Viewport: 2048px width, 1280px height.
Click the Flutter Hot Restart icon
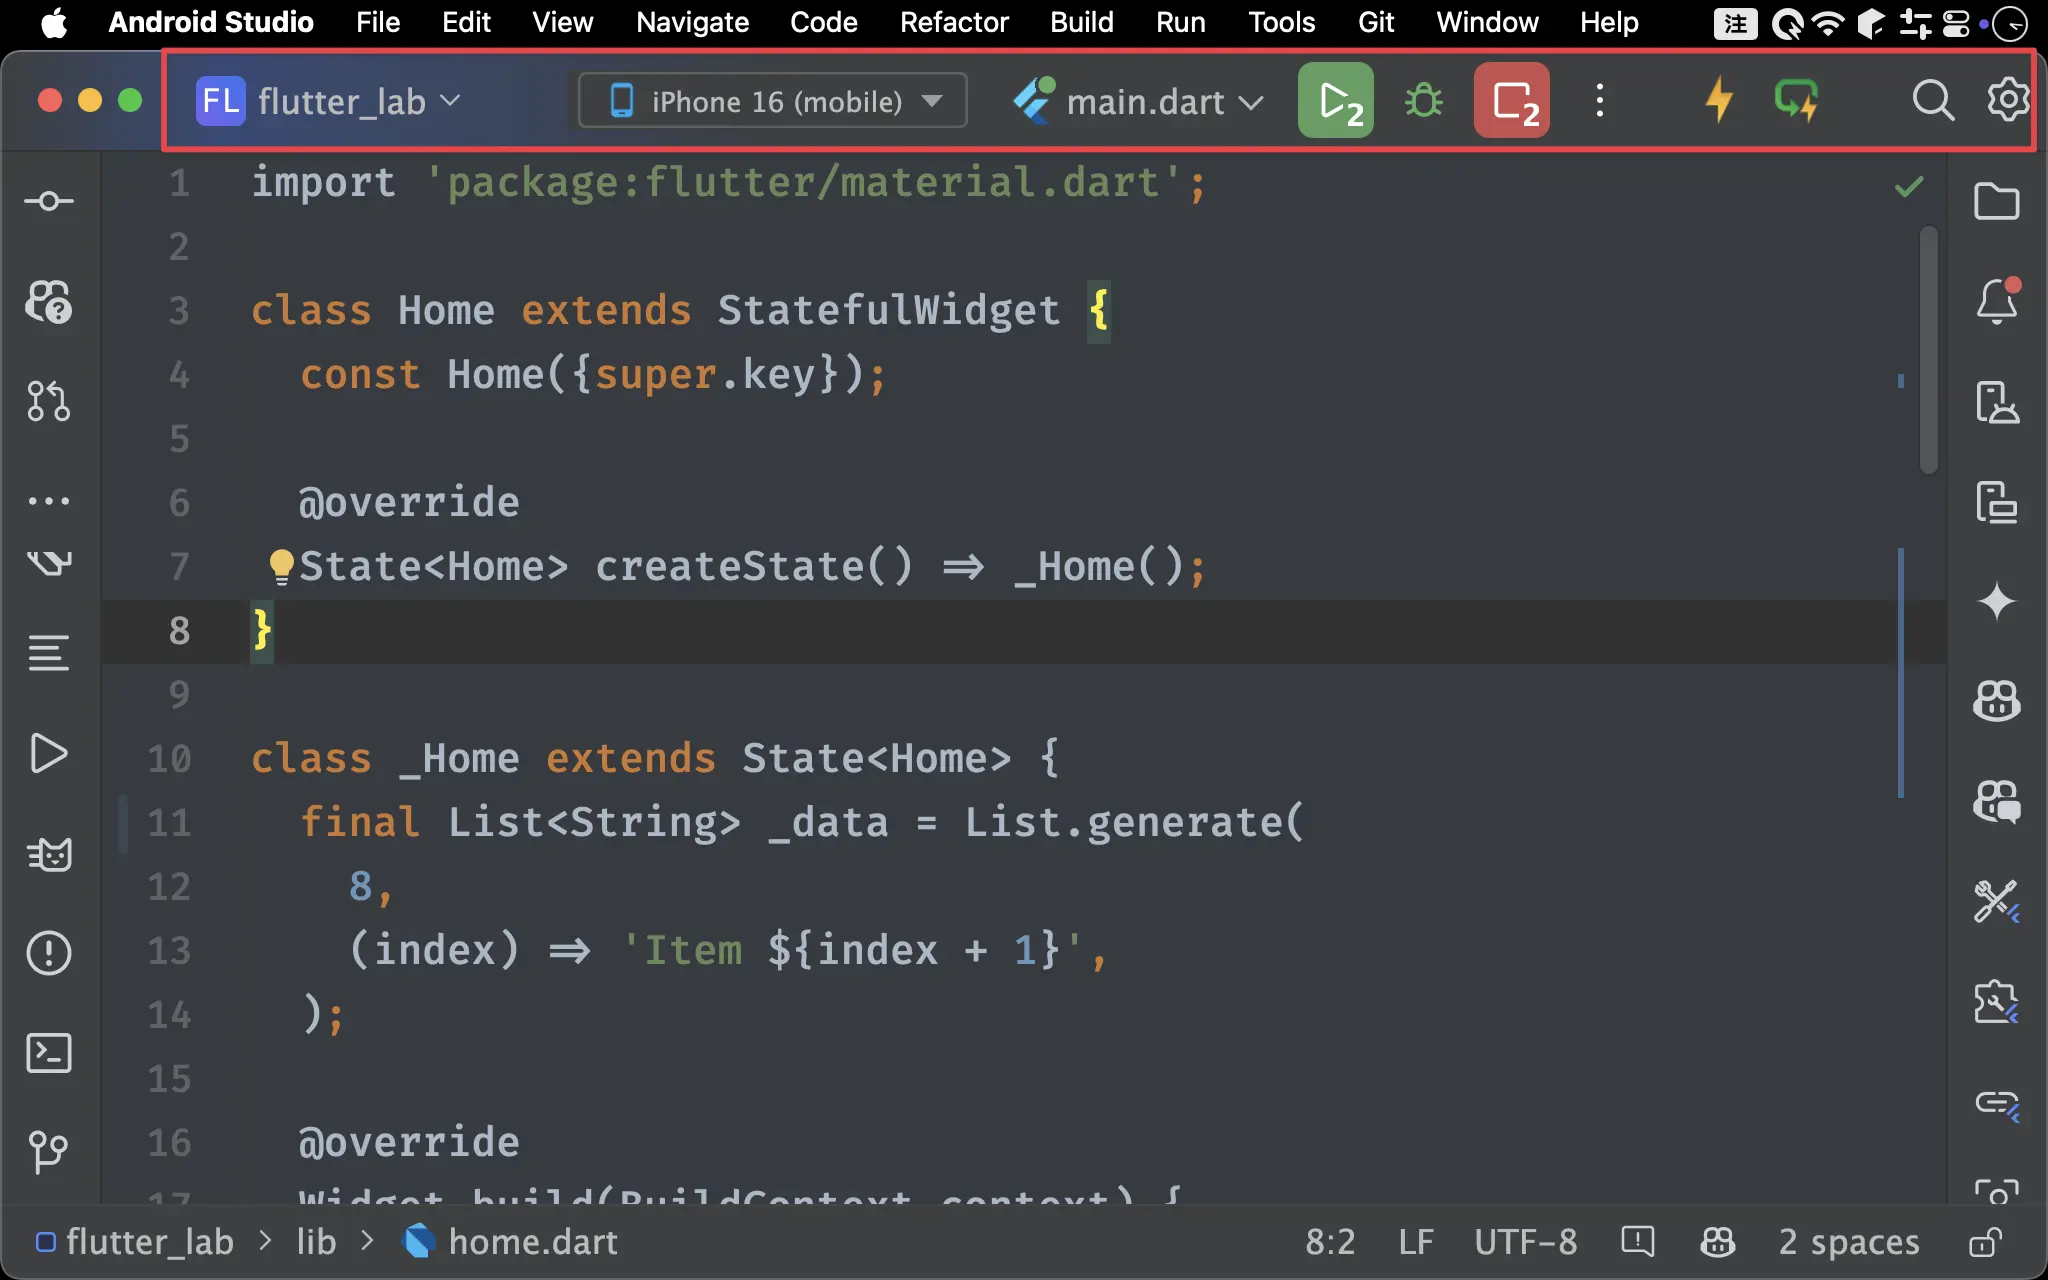click(x=1796, y=100)
